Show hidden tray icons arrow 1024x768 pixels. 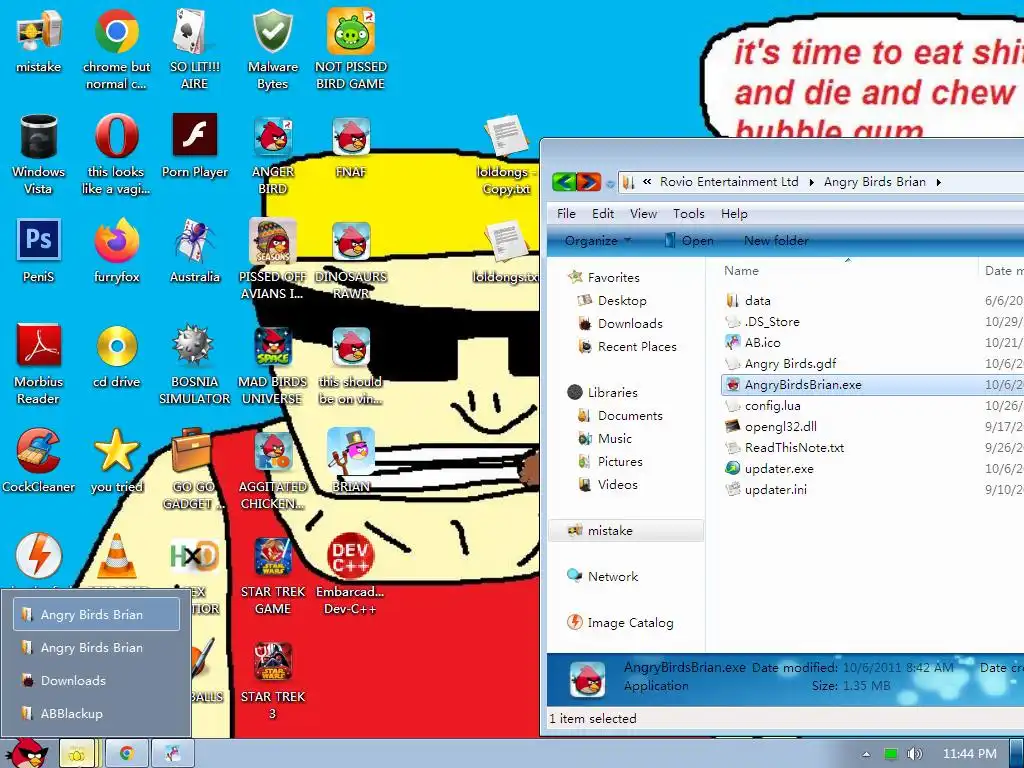click(x=866, y=754)
